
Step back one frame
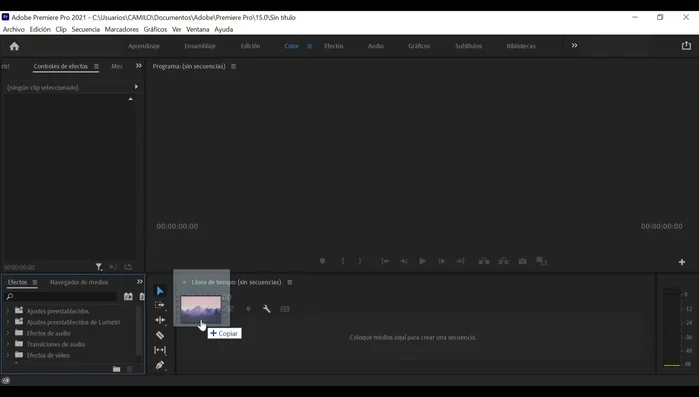[403, 261]
